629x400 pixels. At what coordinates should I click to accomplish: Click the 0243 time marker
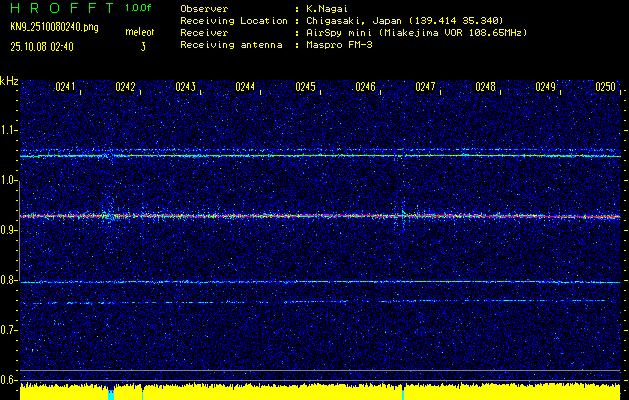coord(186,87)
